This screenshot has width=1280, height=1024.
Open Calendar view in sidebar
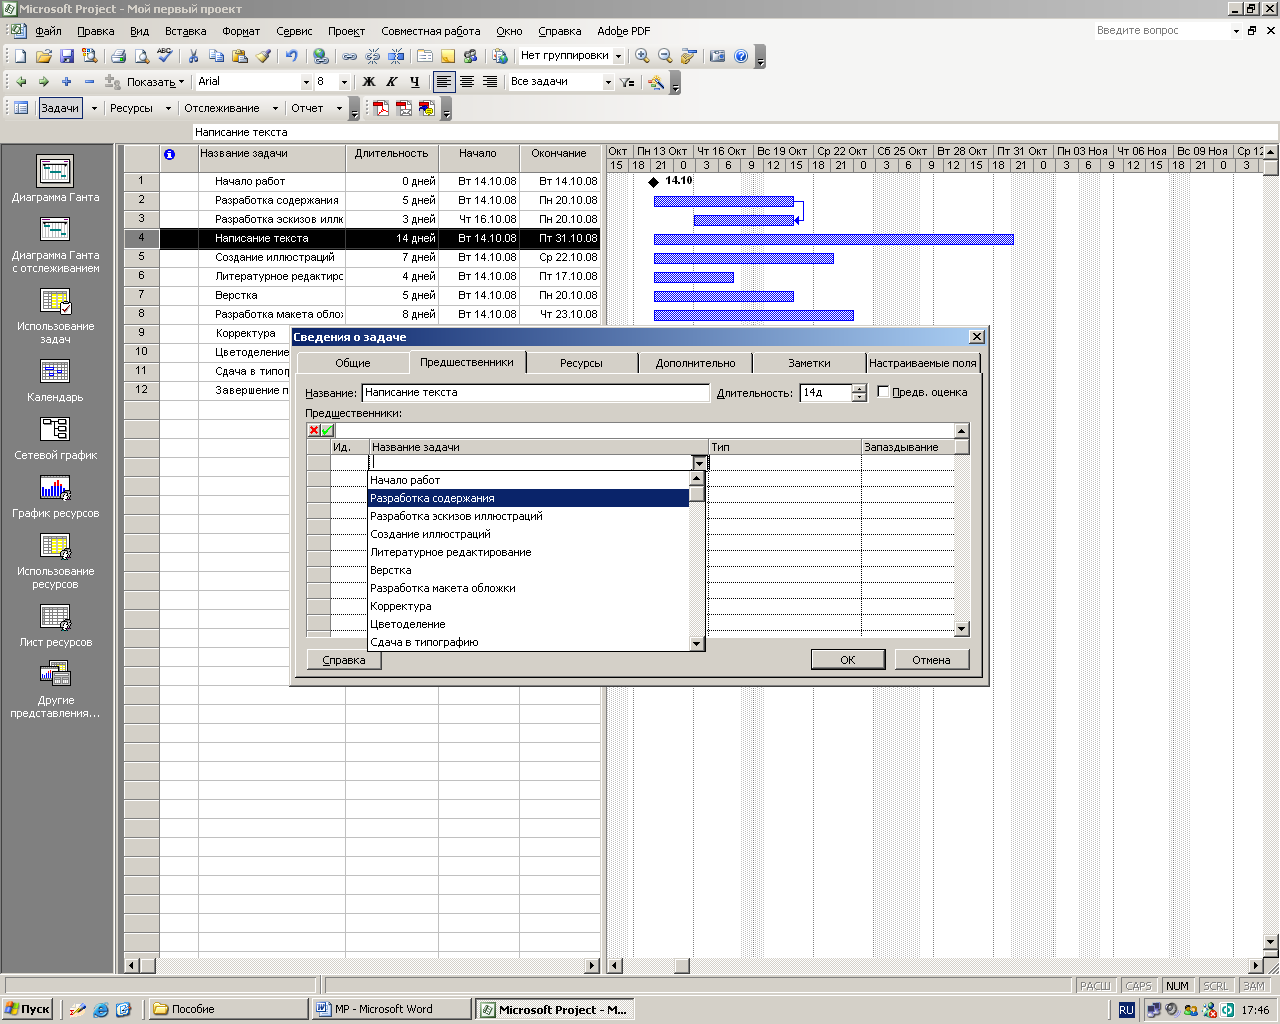point(55,380)
